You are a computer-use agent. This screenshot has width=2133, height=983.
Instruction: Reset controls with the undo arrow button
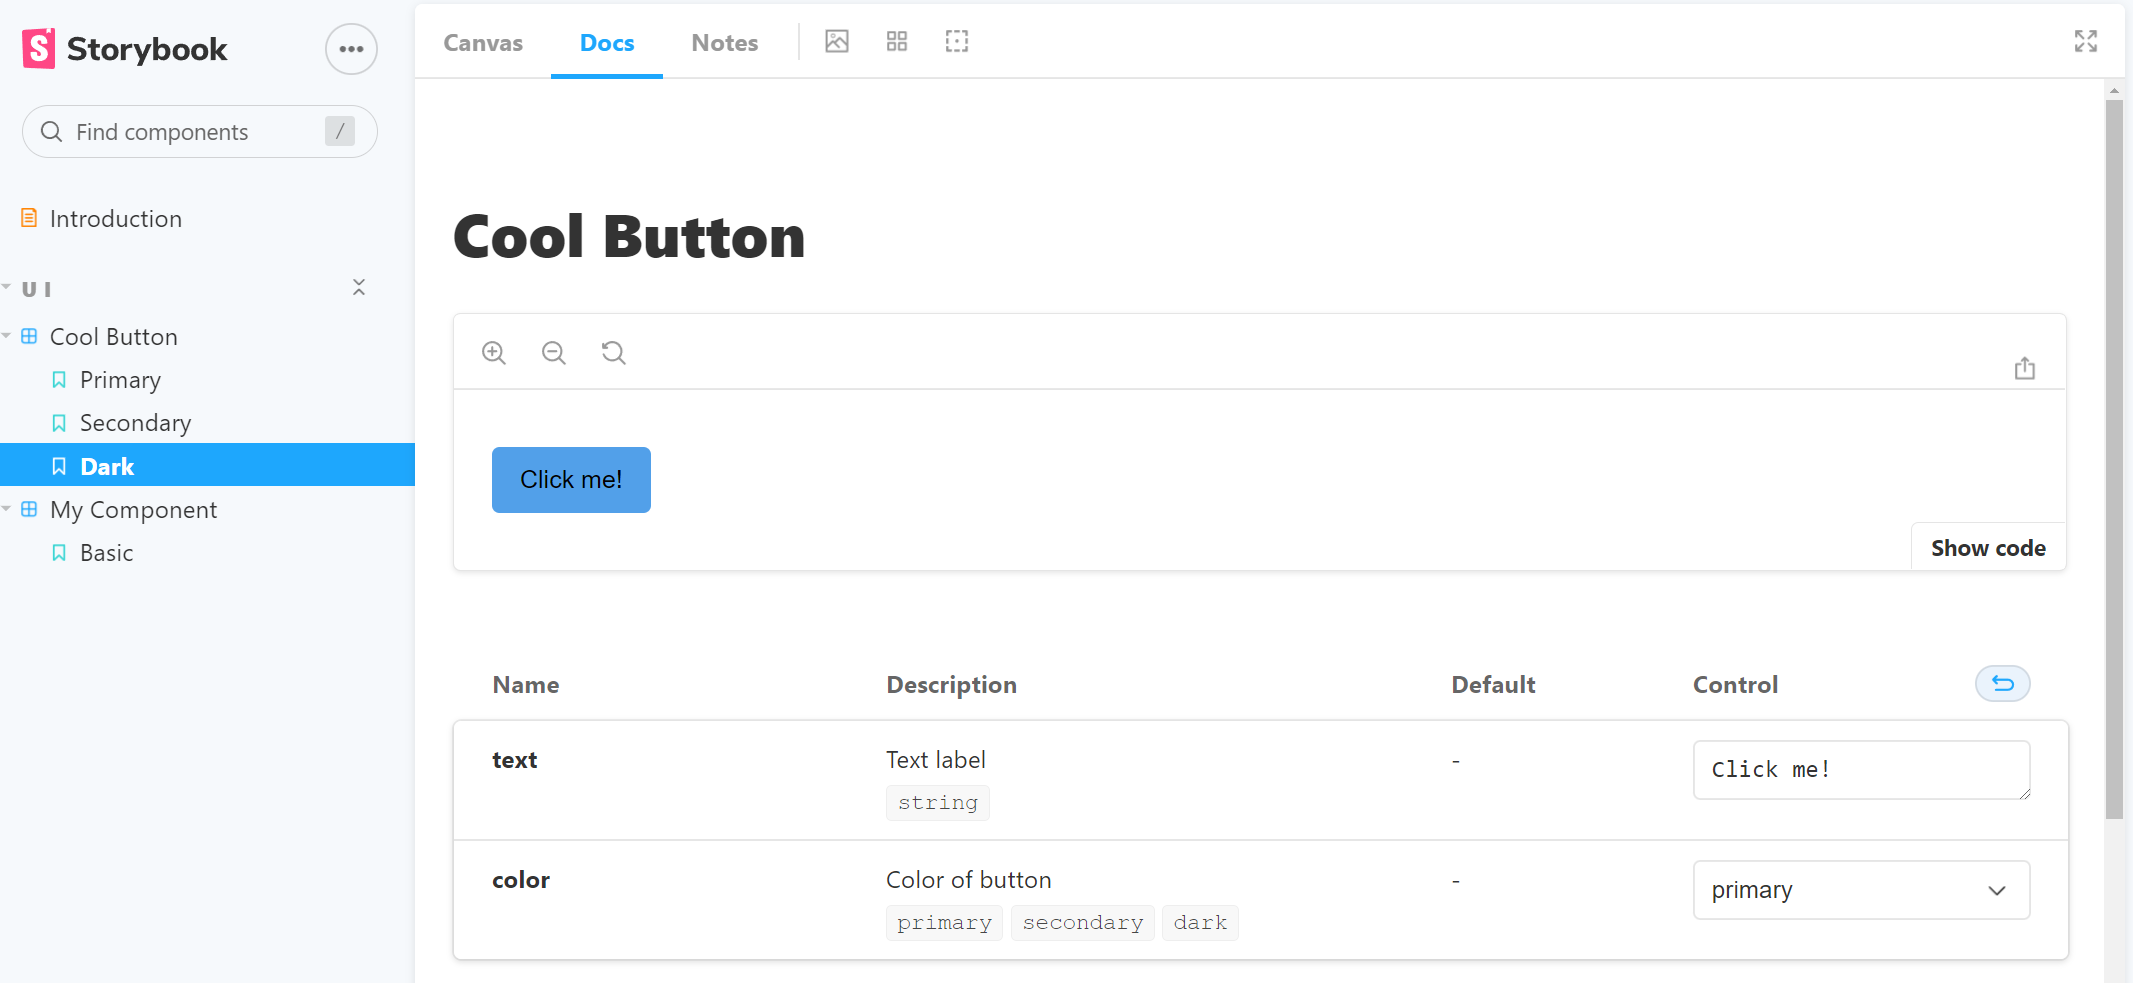pos(2002,684)
